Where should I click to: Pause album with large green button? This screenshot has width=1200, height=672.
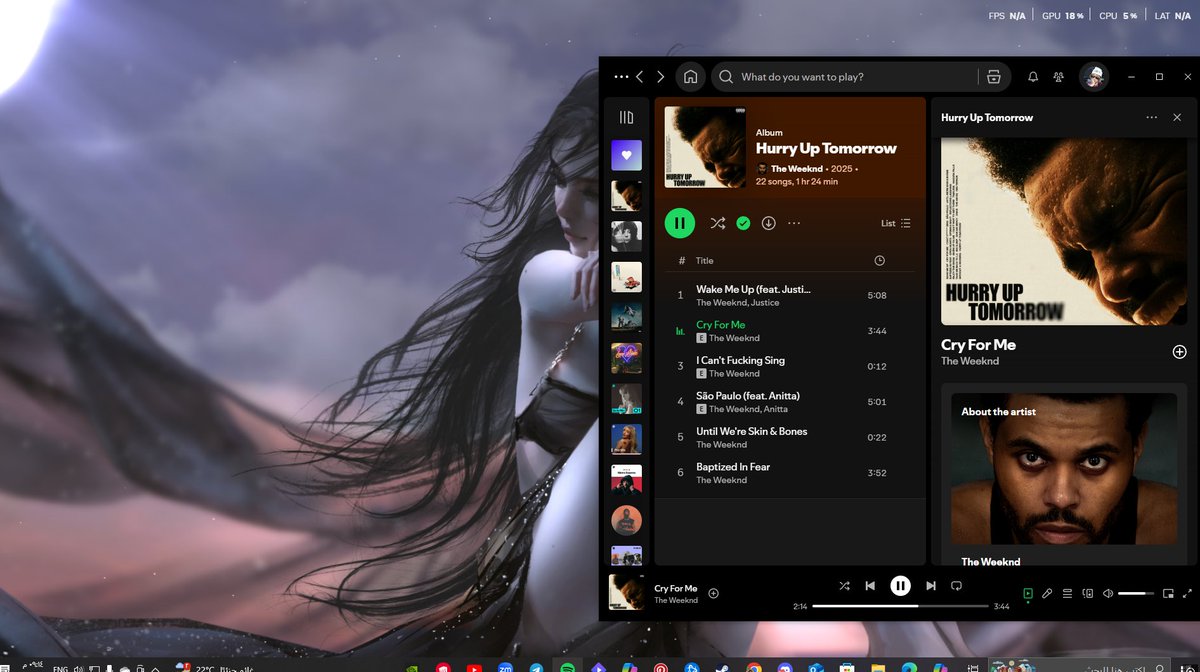tap(680, 223)
